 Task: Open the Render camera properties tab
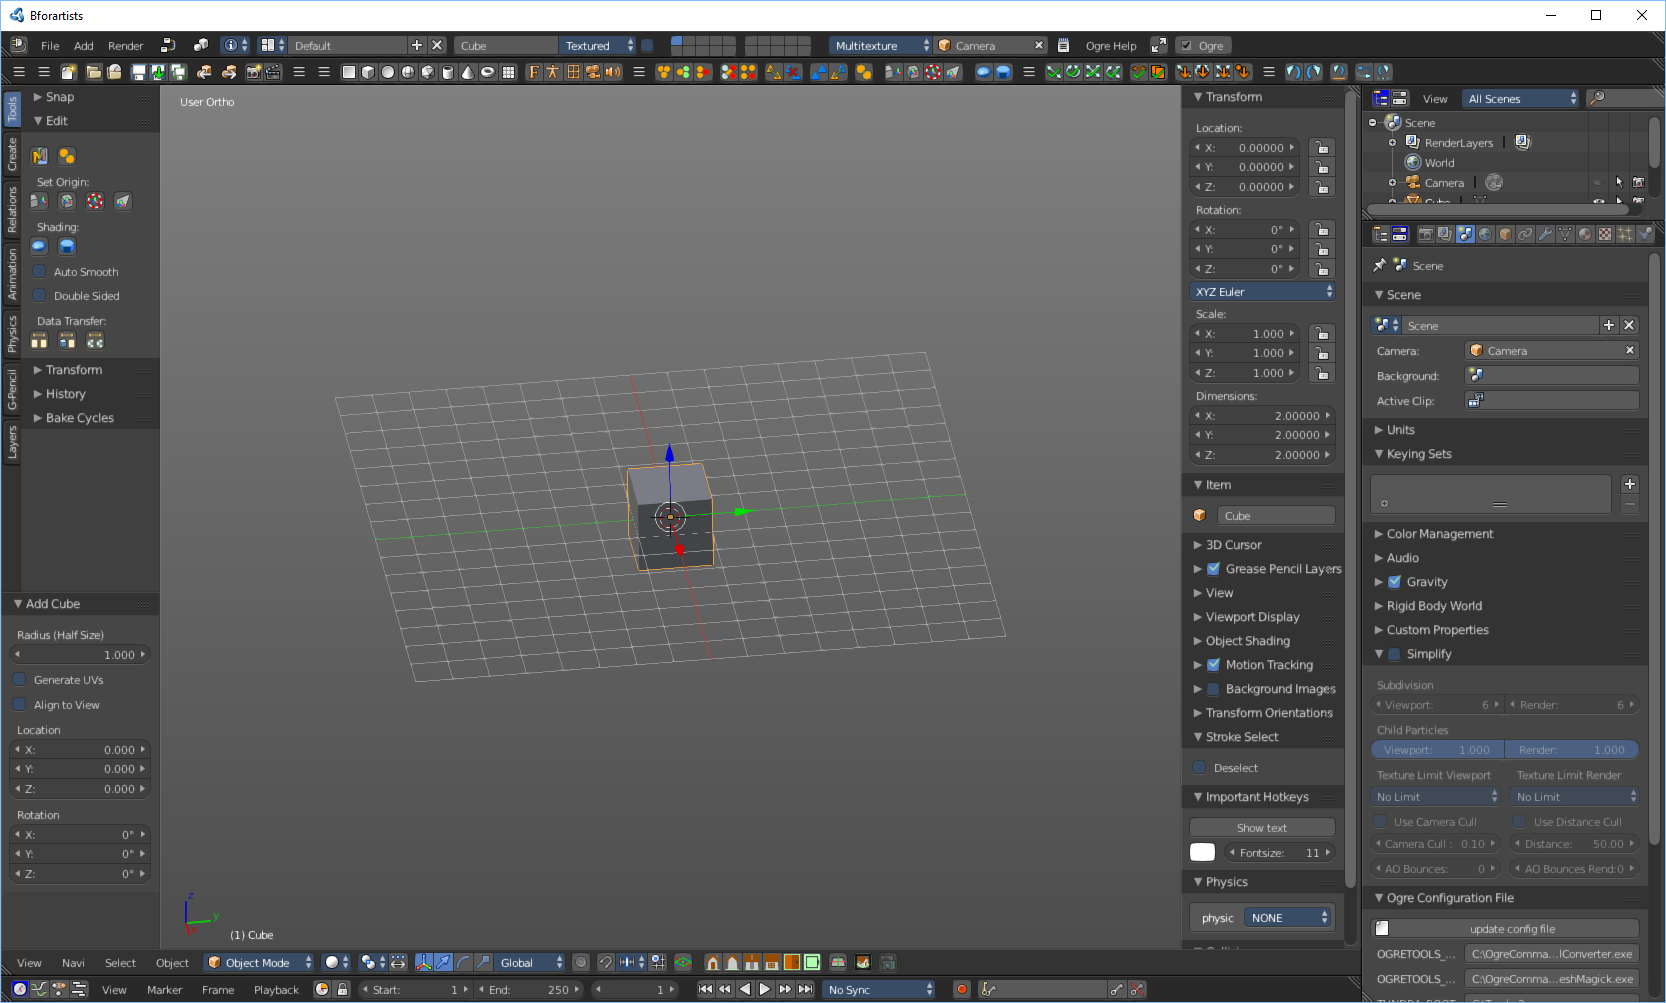tap(1425, 234)
